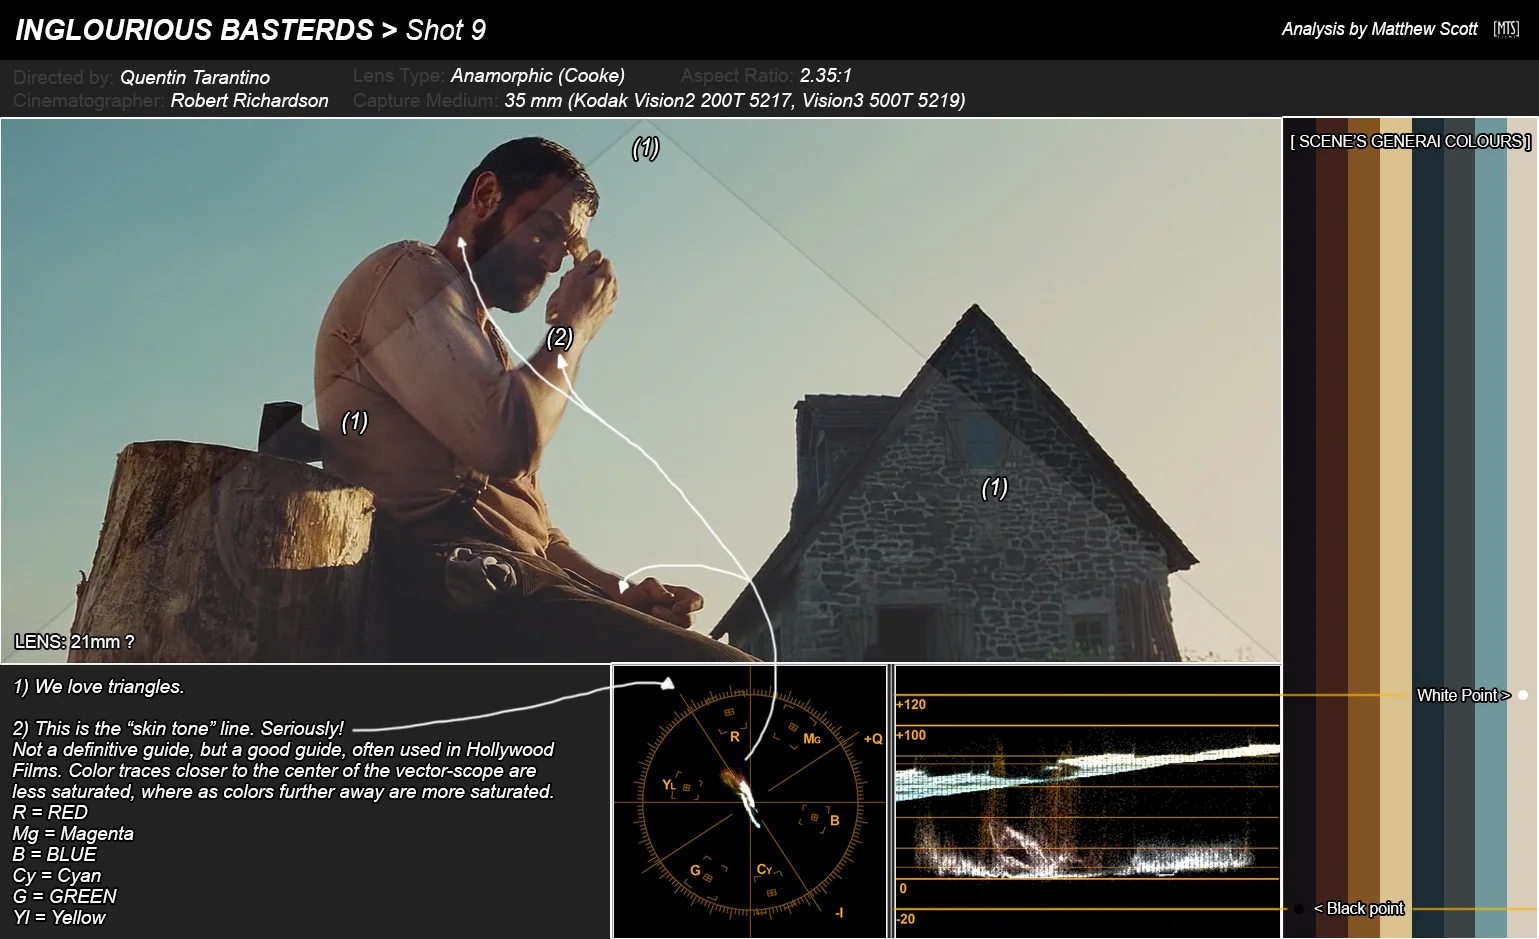The image size is (1539, 939).
Task: Click the "B" target on the vectorscope
Action: coord(835,820)
